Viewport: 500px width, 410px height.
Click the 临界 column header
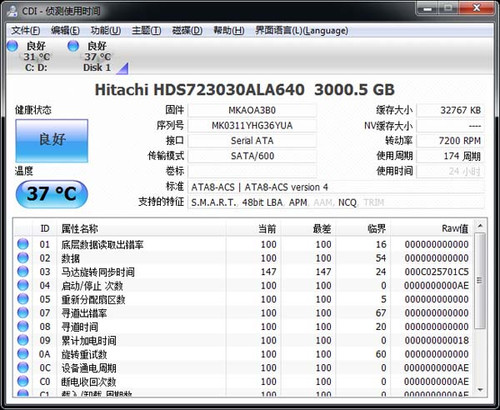[363, 229]
